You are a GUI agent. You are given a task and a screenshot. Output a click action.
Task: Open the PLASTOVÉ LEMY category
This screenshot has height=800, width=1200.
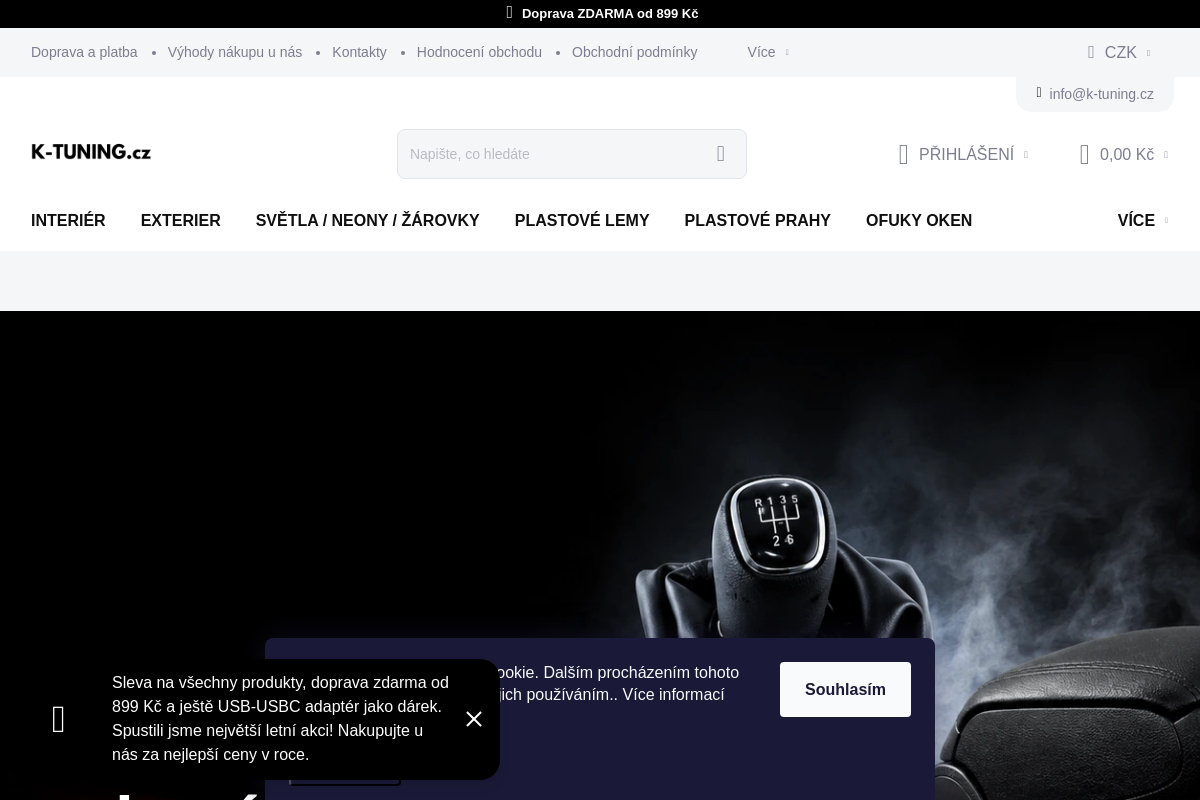coord(582,220)
